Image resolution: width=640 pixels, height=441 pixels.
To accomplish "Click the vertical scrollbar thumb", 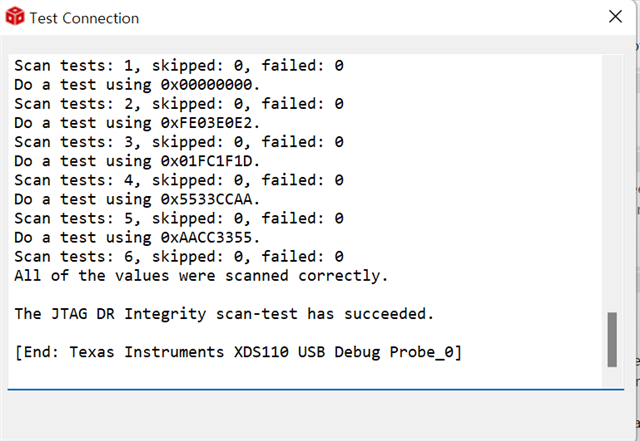I will coord(612,340).
